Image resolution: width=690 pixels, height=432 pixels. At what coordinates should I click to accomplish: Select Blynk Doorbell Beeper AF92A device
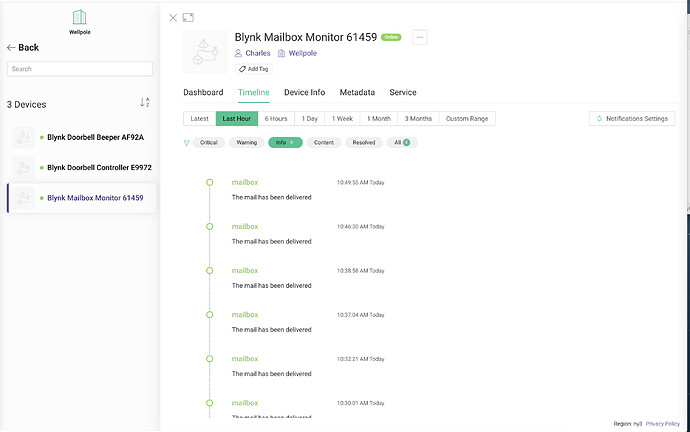coord(82,137)
